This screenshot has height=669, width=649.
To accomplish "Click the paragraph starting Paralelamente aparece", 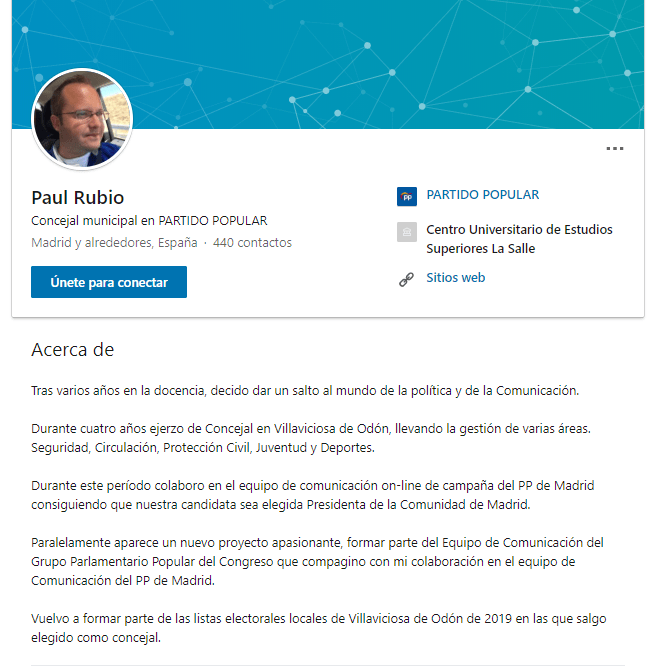I will point(317,561).
